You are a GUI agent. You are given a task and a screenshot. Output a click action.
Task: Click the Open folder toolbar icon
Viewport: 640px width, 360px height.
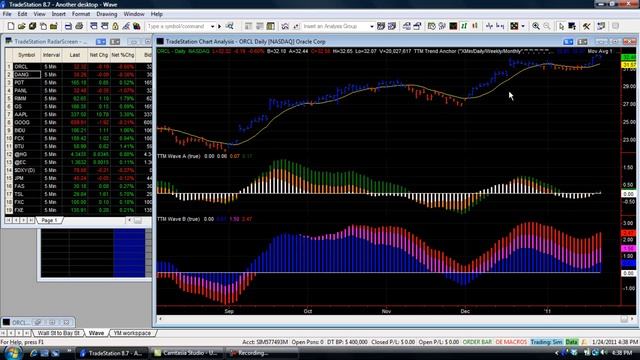pos(22,26)
